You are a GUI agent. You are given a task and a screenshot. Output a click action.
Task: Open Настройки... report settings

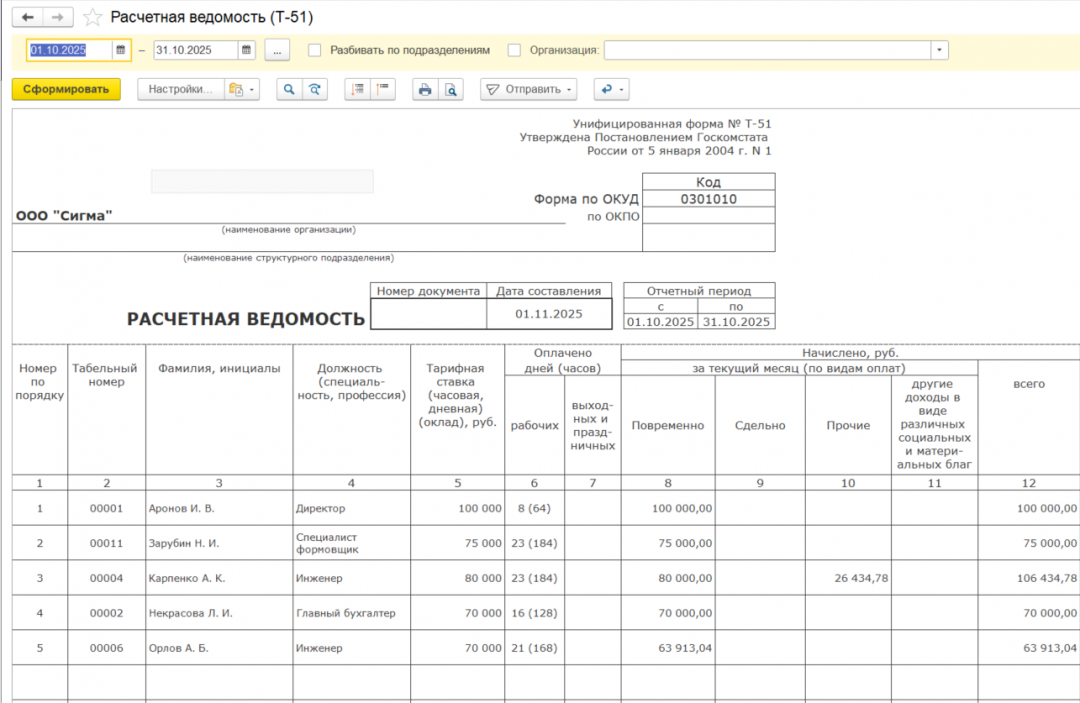click(x=180, y=90)
